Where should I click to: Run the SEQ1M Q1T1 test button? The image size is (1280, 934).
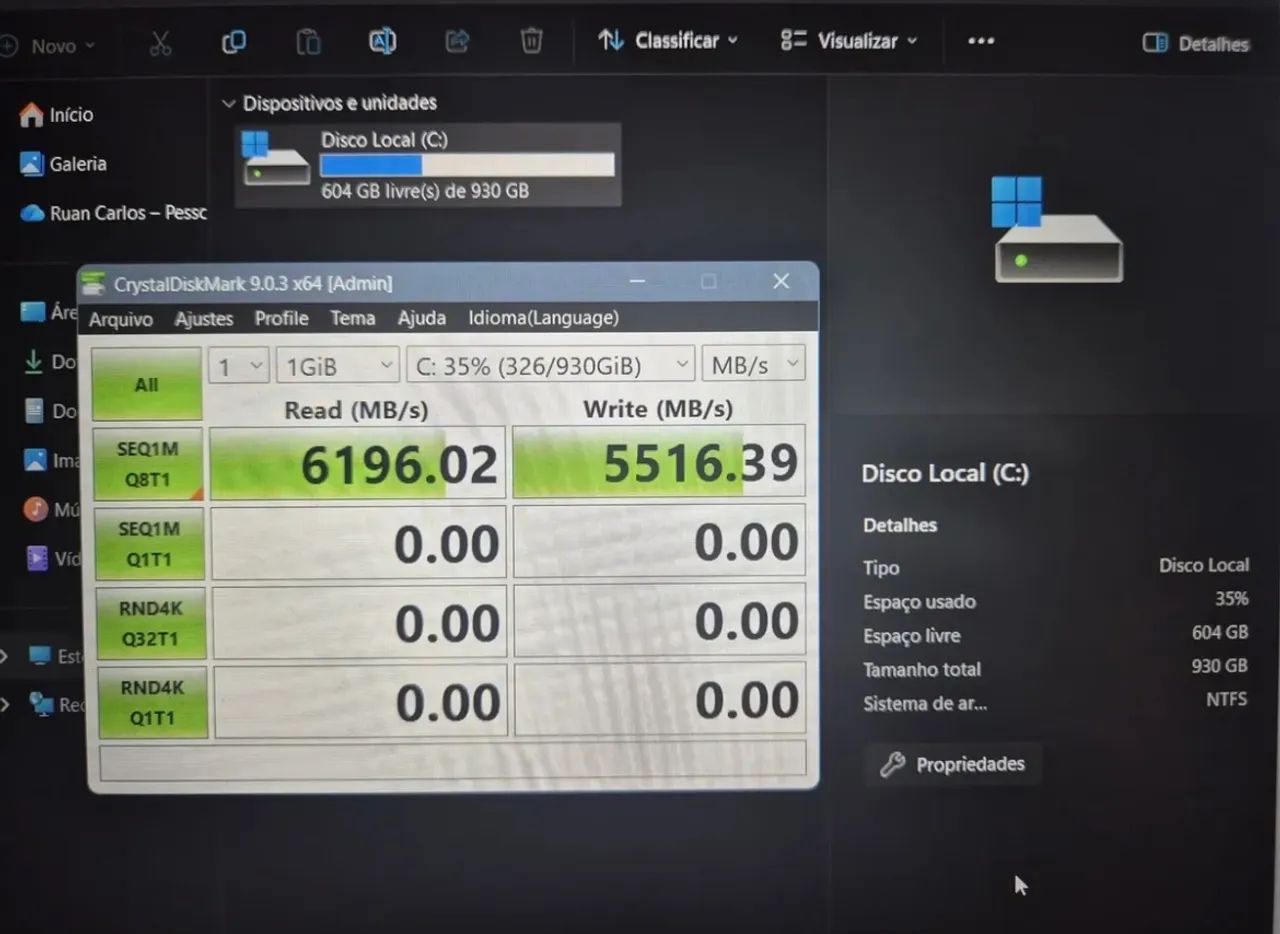point(149,544)
